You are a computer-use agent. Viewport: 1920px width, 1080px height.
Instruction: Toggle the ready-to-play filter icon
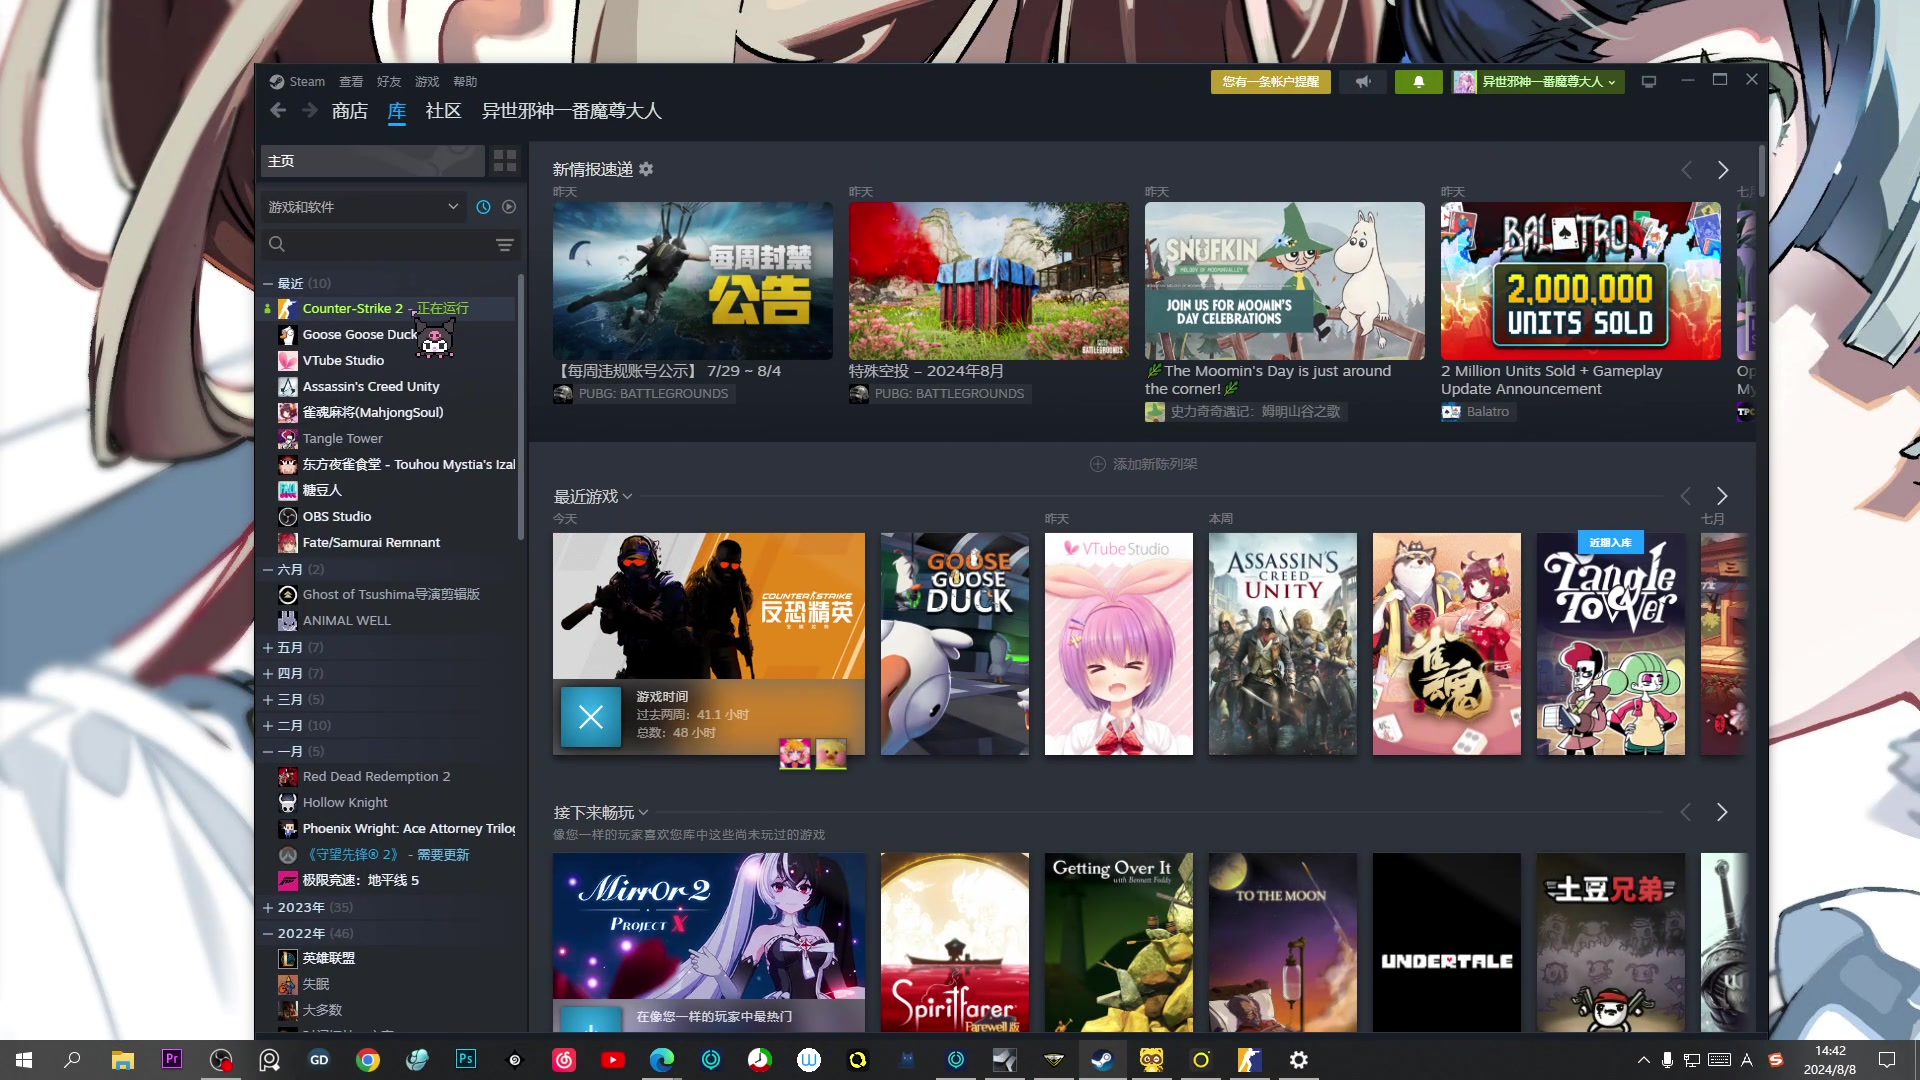click(x=509, y=207)
